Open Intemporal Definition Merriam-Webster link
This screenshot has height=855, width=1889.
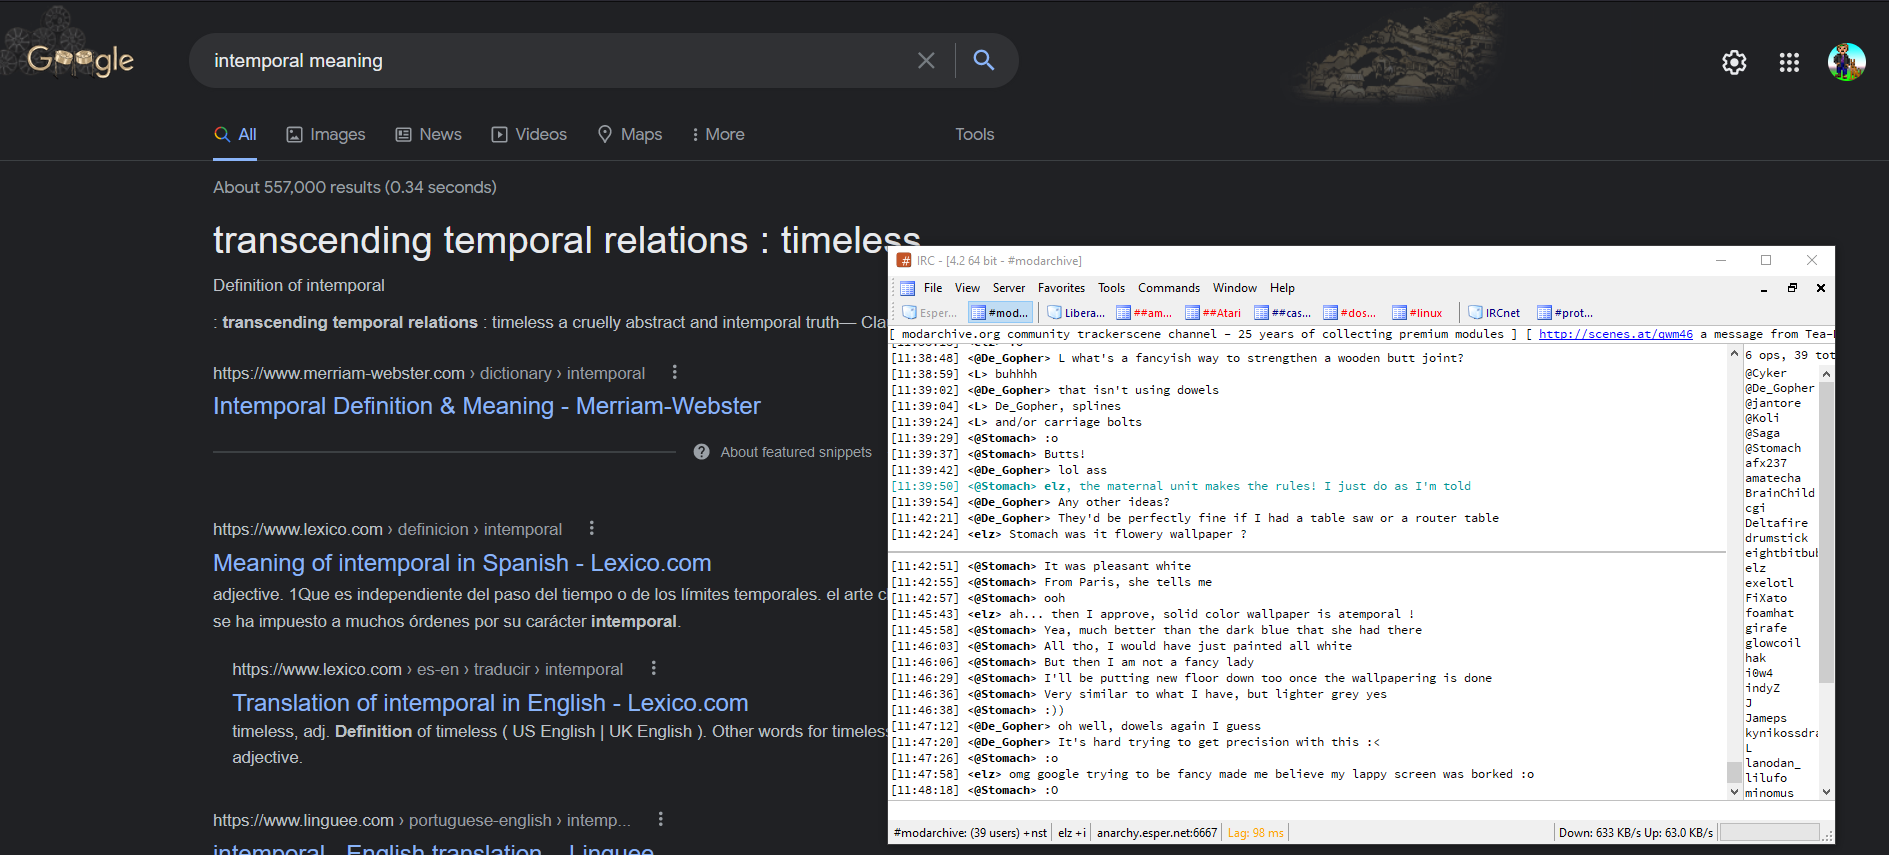(487, 406)
